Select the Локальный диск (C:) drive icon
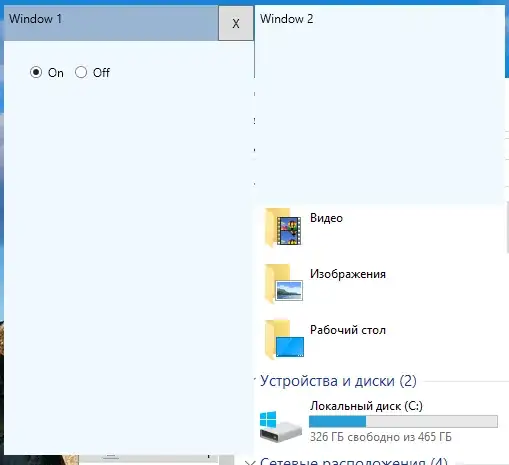 [281, 427]
